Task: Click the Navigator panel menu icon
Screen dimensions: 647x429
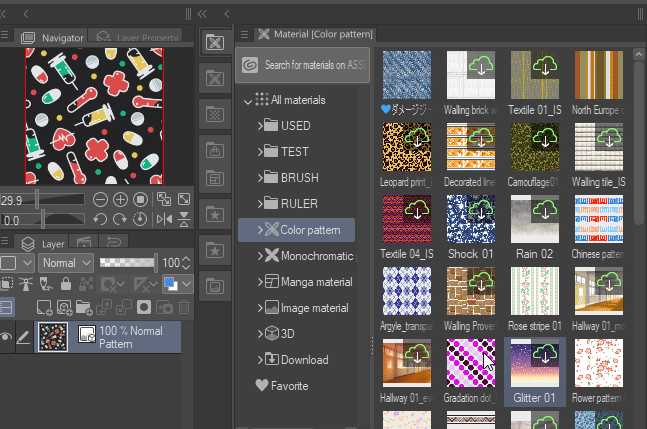Action: 5,35
